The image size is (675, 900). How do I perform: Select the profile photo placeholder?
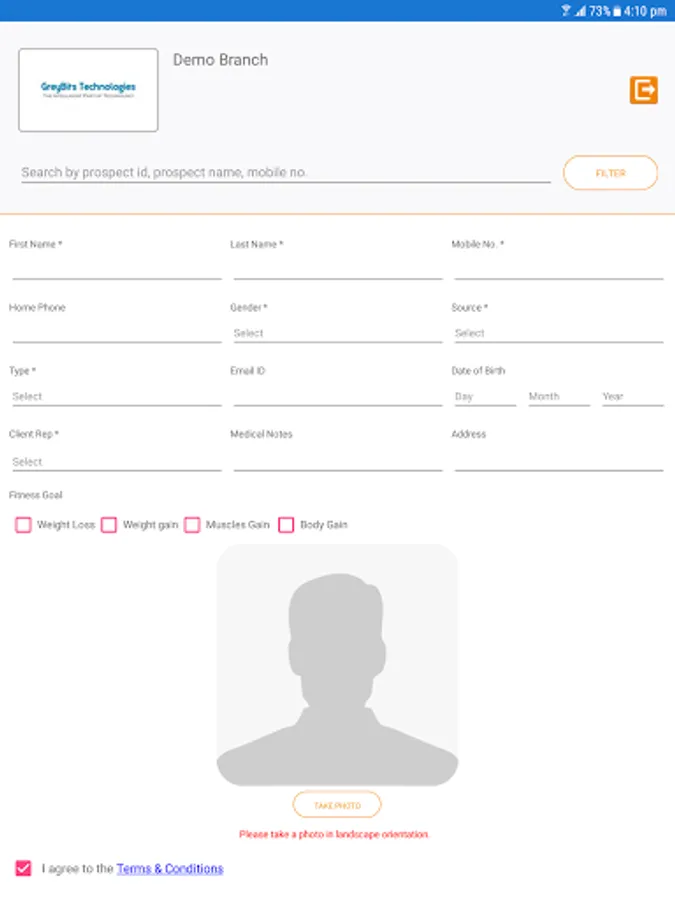point(338,665)
